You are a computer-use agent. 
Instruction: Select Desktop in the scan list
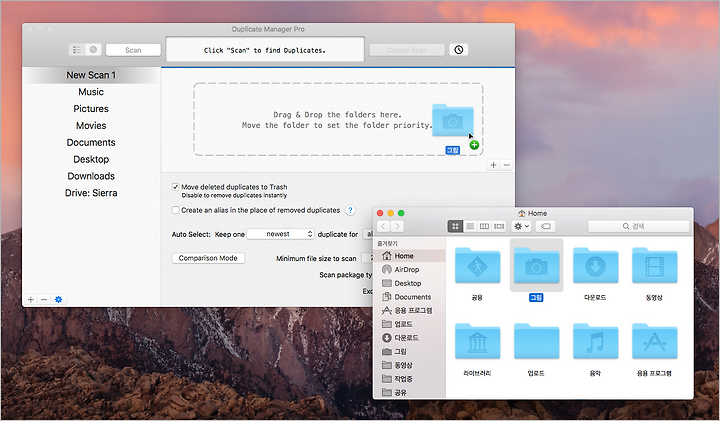pos(91,159)
